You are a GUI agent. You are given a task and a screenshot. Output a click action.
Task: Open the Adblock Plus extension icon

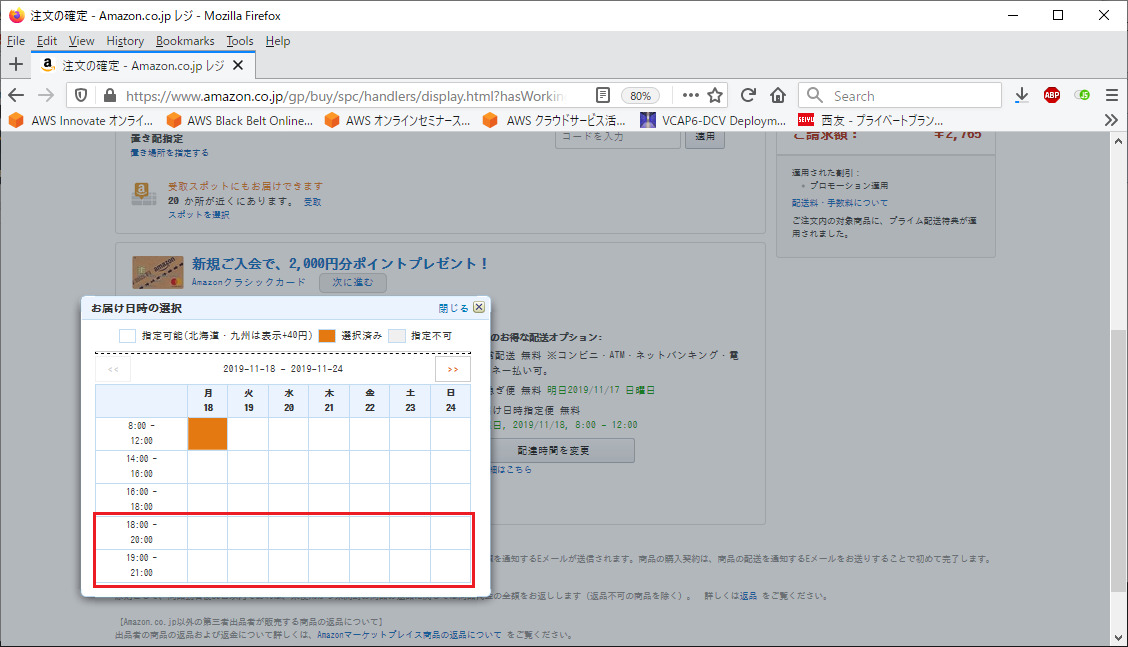tap(1052, 96)
